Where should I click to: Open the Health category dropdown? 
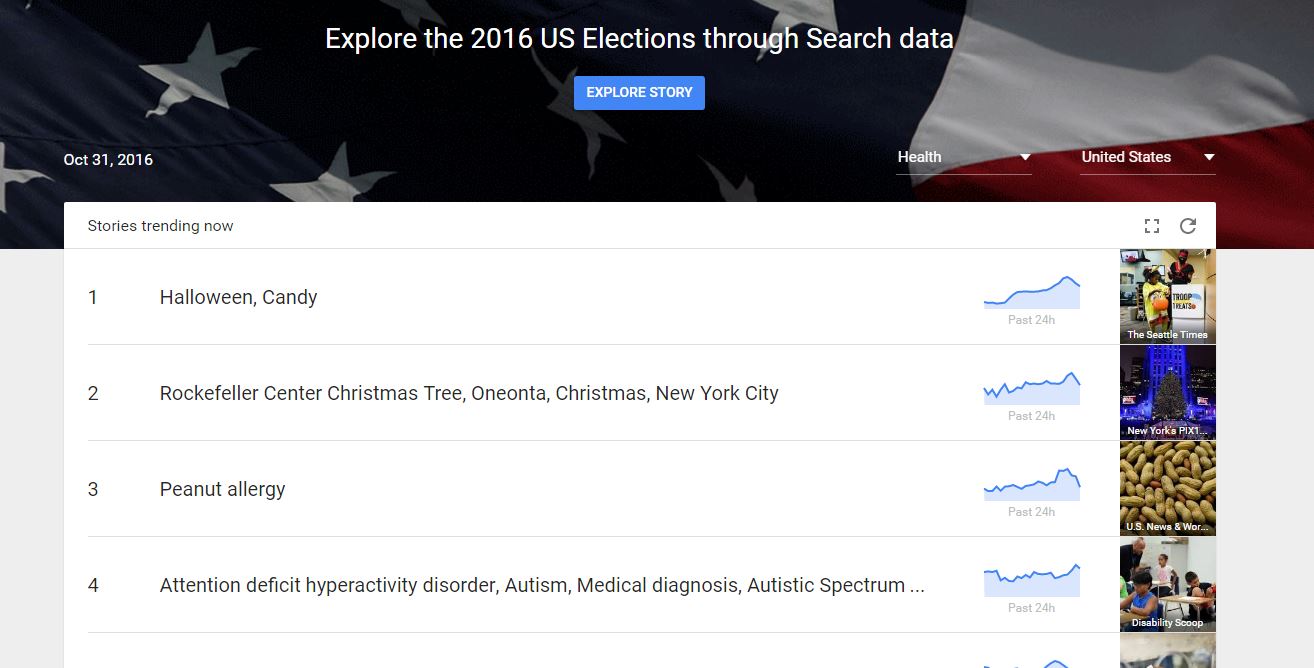[x=964, y=157]
